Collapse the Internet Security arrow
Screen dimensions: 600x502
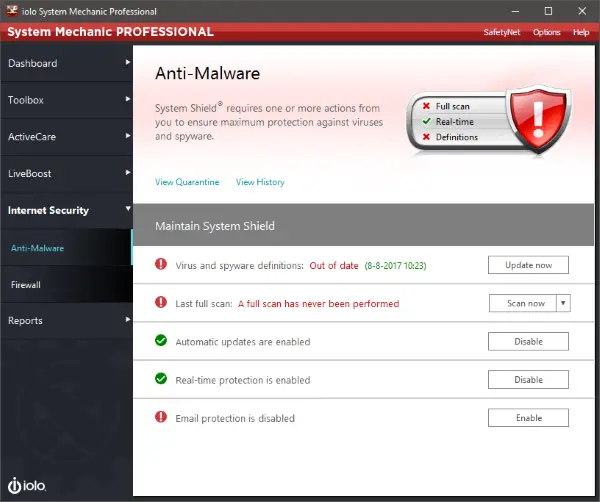click(x=128, y=209)
